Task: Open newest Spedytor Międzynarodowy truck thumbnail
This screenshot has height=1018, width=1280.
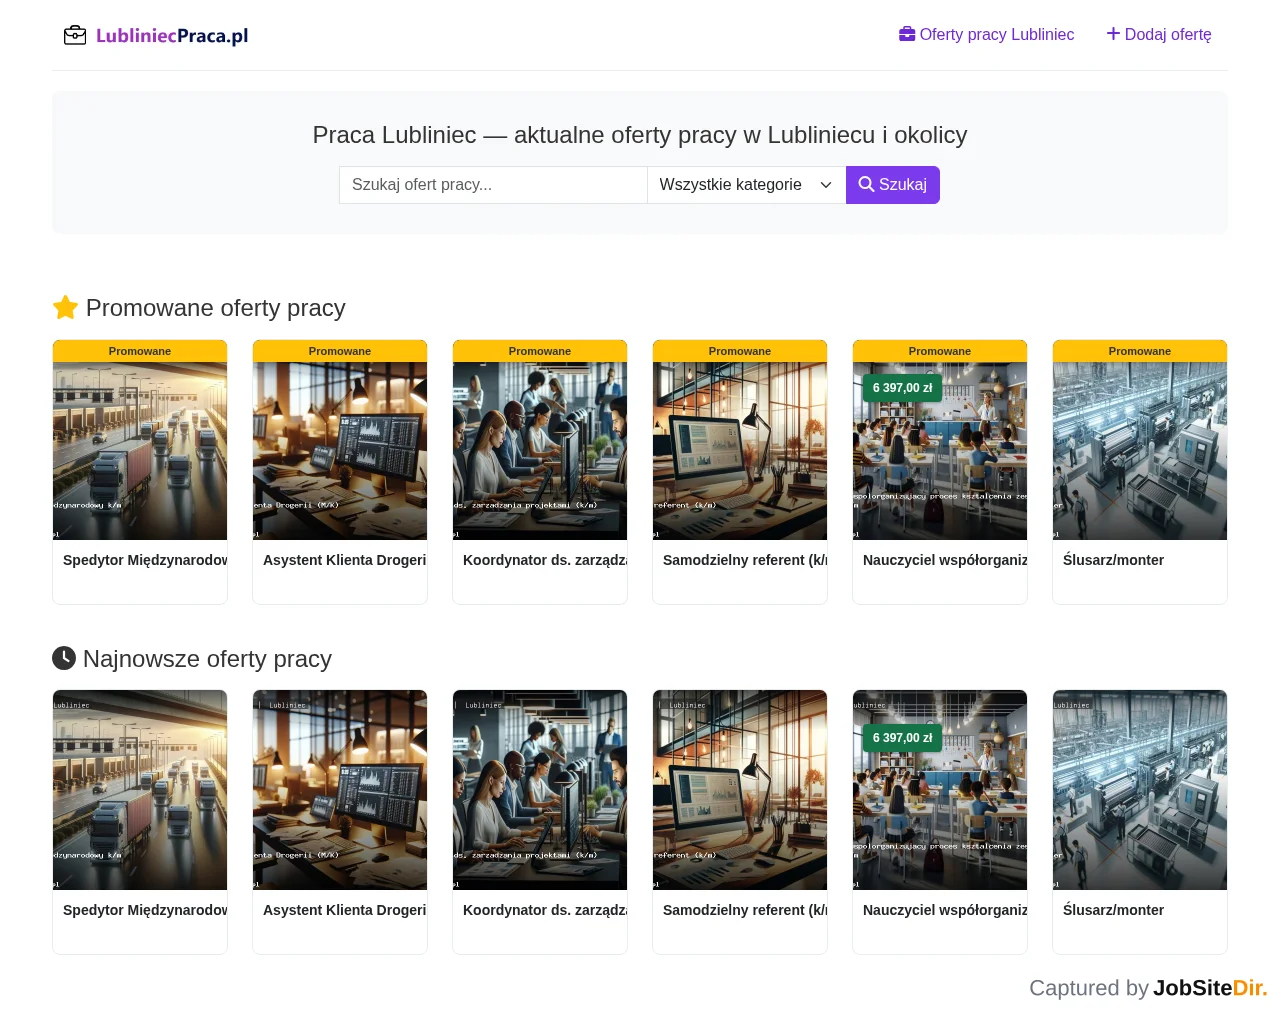Action: tap(140, 790)
